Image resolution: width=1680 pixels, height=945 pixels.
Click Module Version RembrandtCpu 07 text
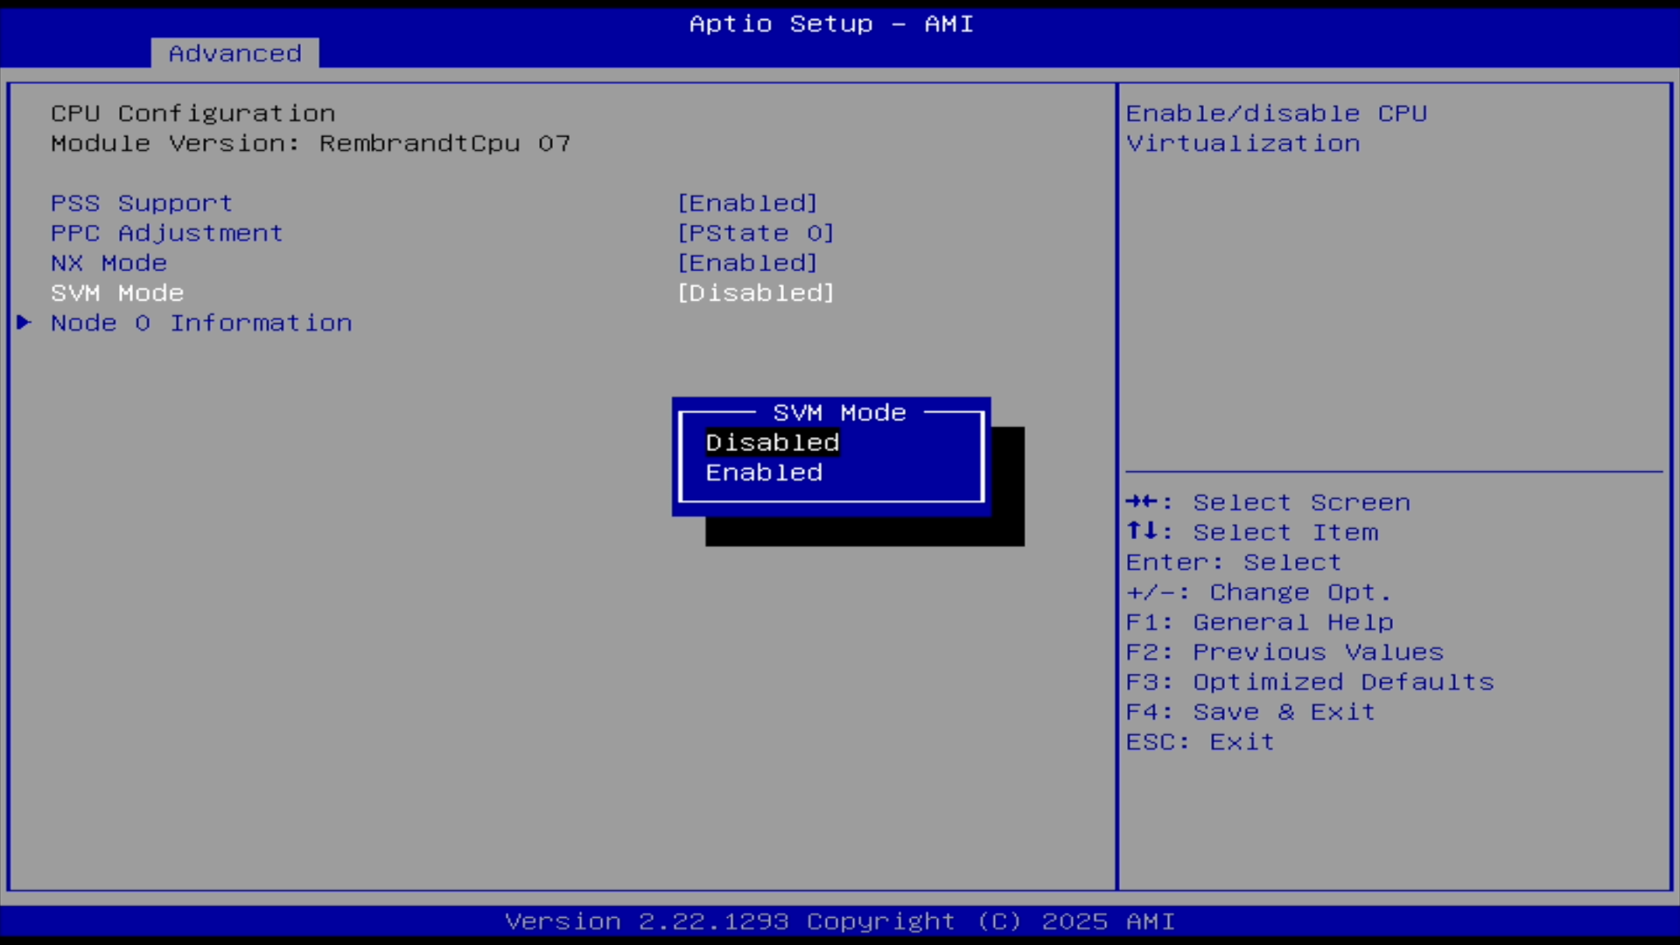pyautogui.click(x=311, y=143)
